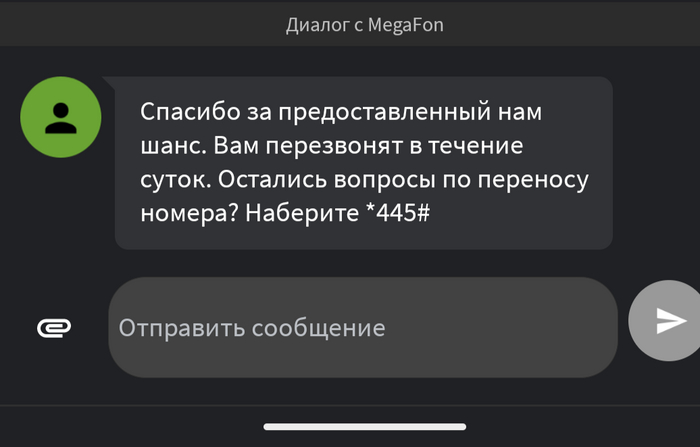The width and height of the screenshot is (700, 447).
Task: Select the pointed tail of the message bubble
Action: pyautogui.click(x=109, y=83)
